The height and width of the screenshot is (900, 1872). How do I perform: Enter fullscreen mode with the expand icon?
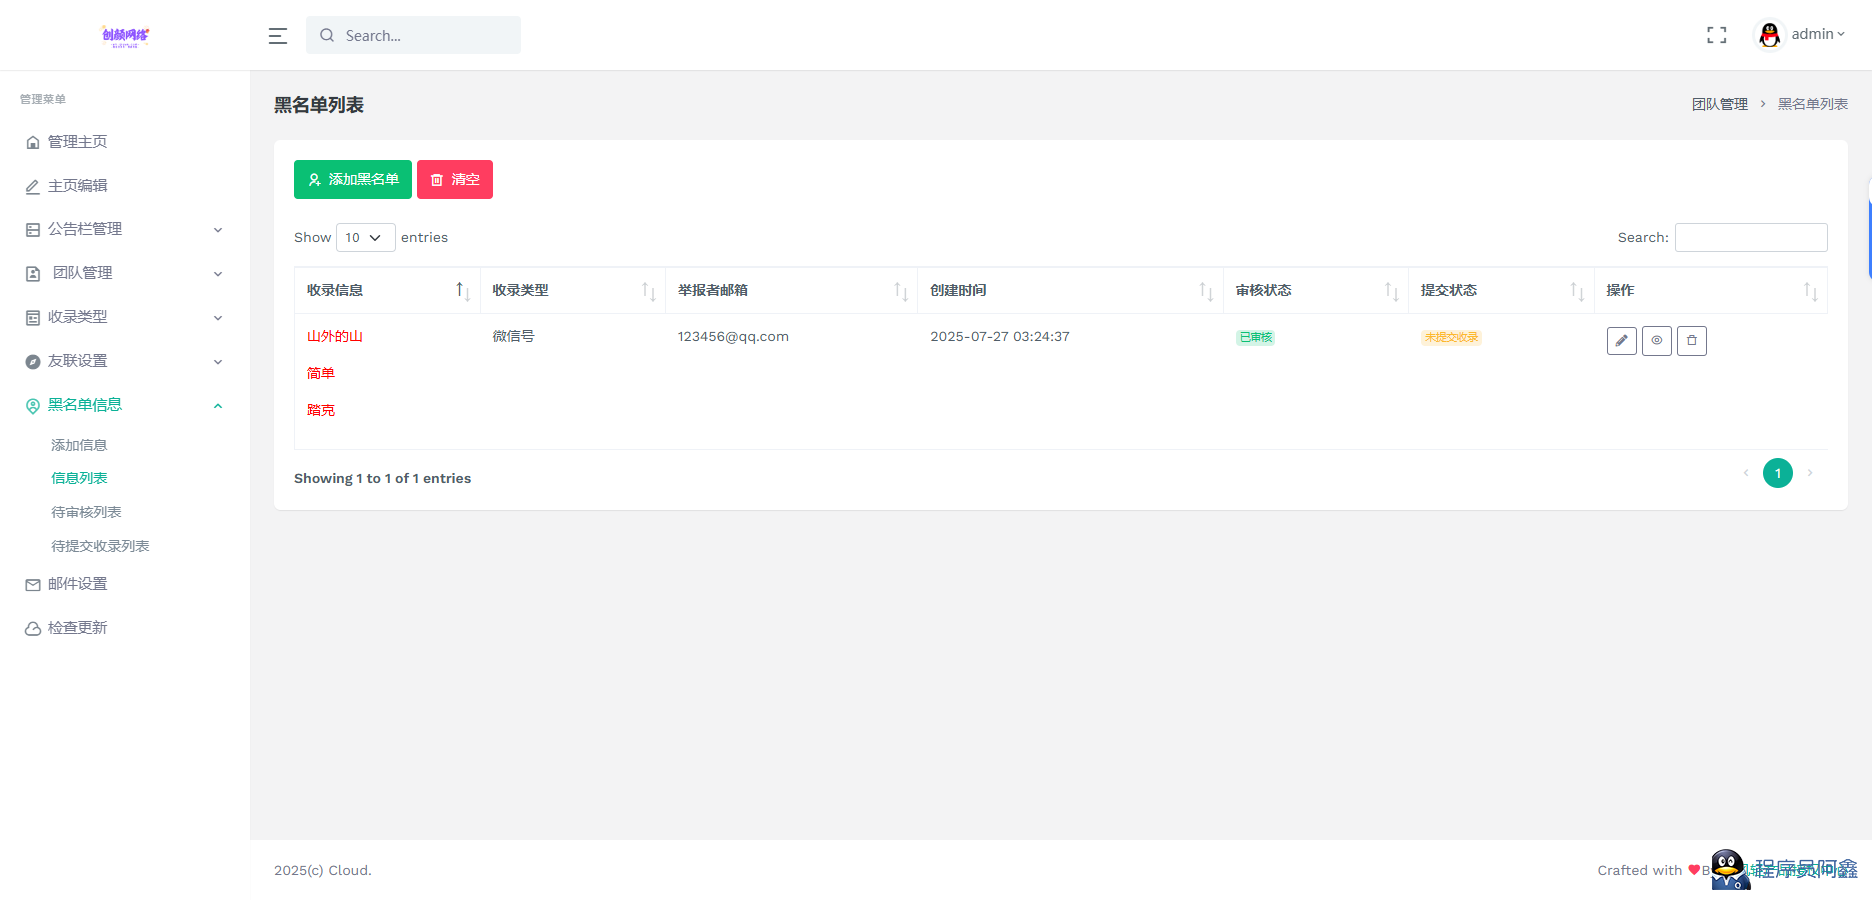coord(1716,35)
